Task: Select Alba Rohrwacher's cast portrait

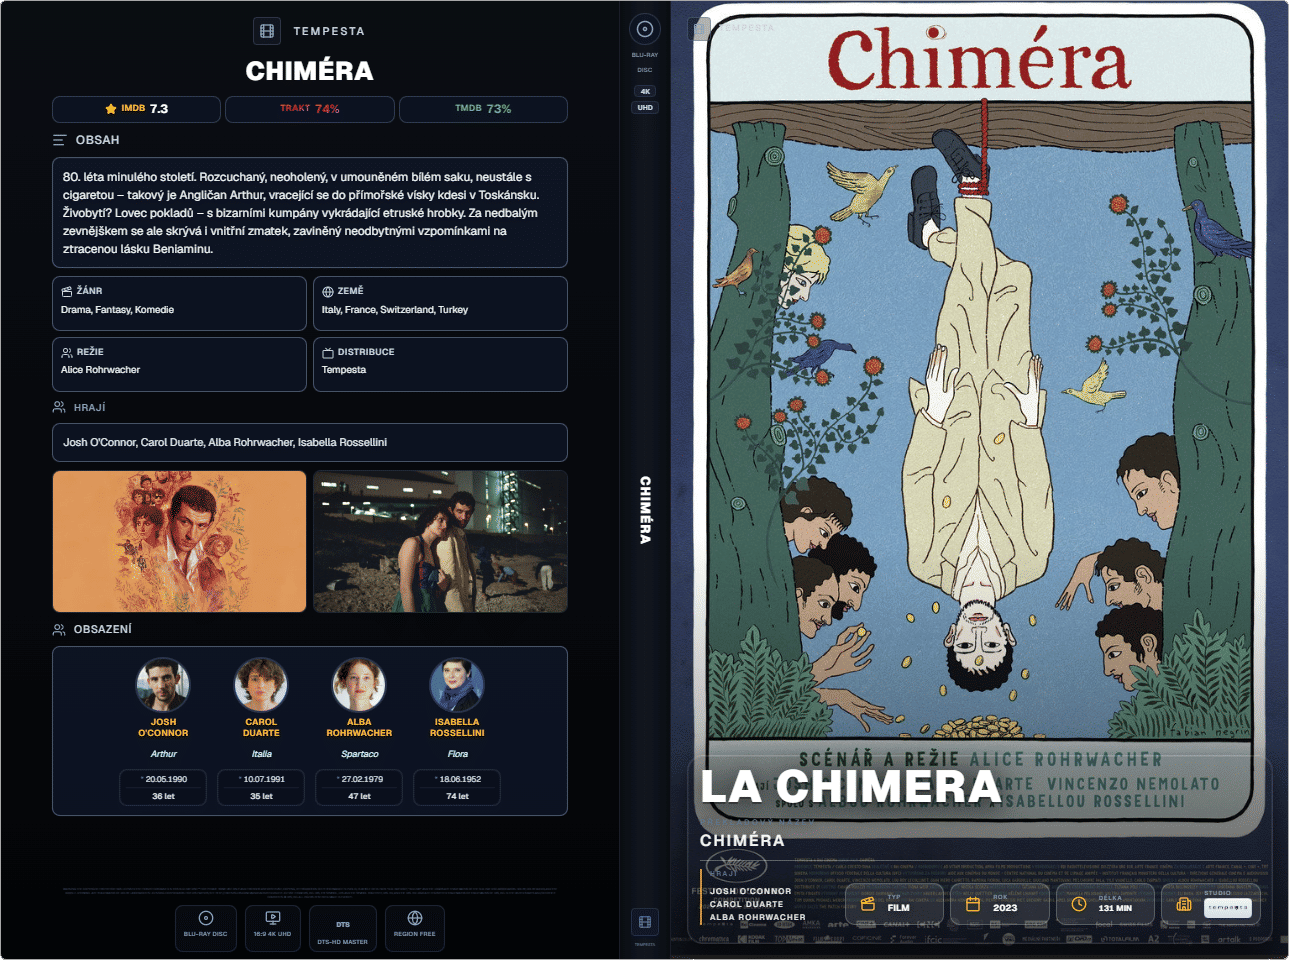Action: pyautogui.click(x=359, y=685)
